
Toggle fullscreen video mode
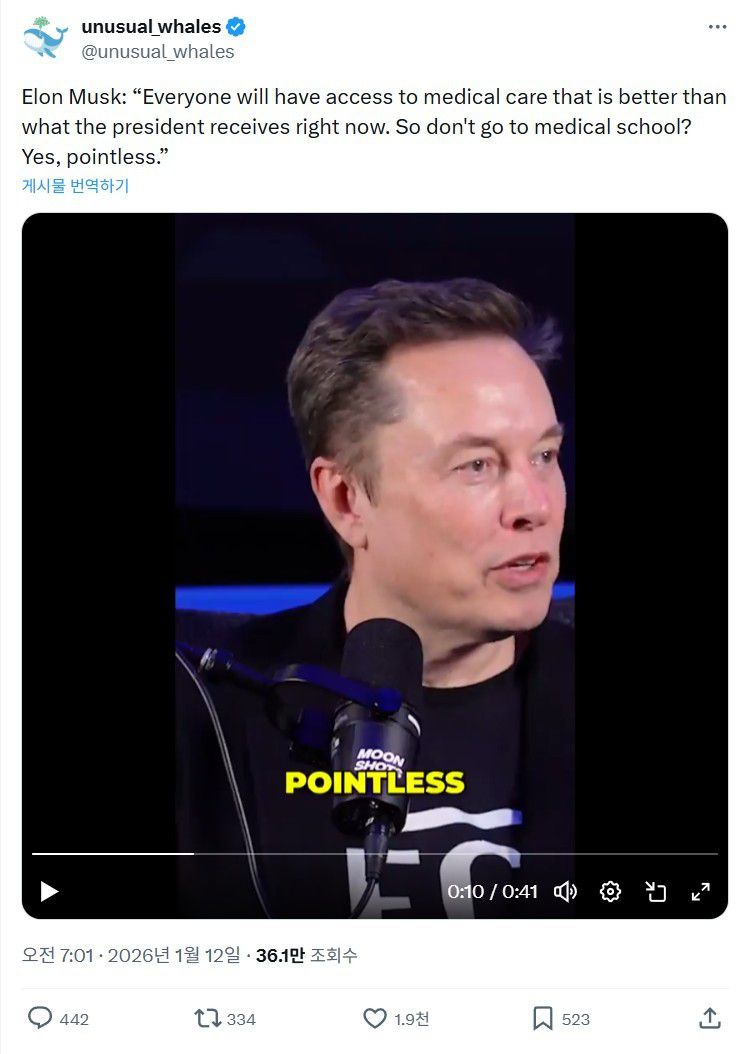[701, 891]
